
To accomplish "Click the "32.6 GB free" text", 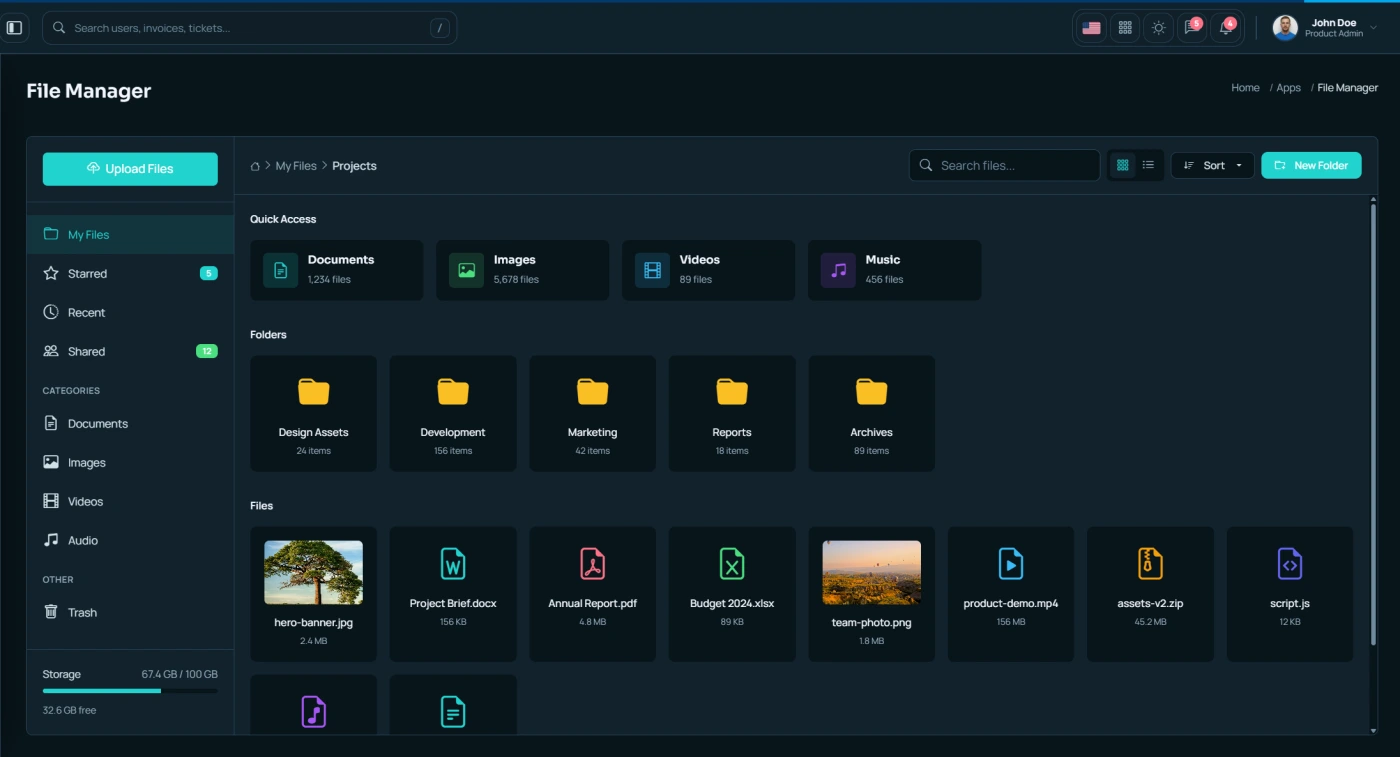I will (x=70, y=710).
